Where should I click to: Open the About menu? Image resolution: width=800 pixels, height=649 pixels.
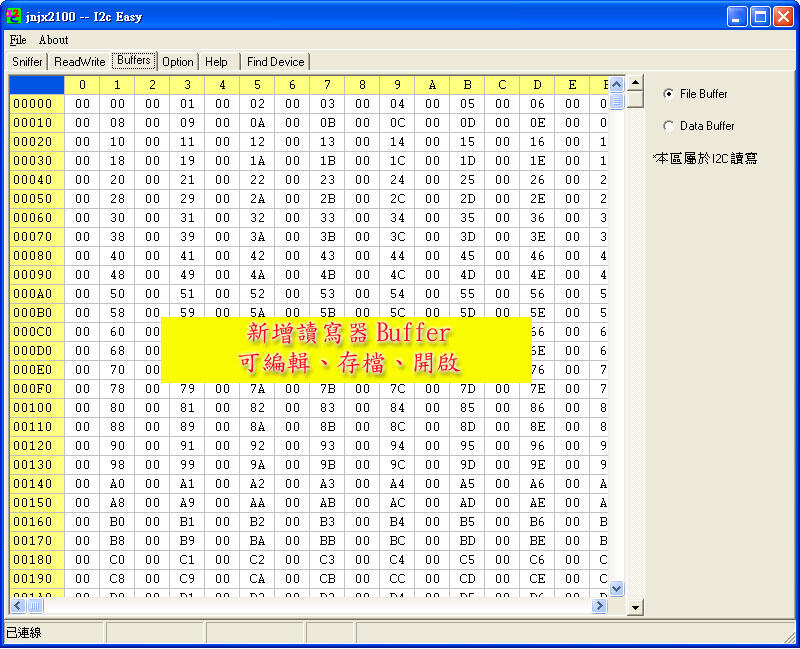click(53, 40)
